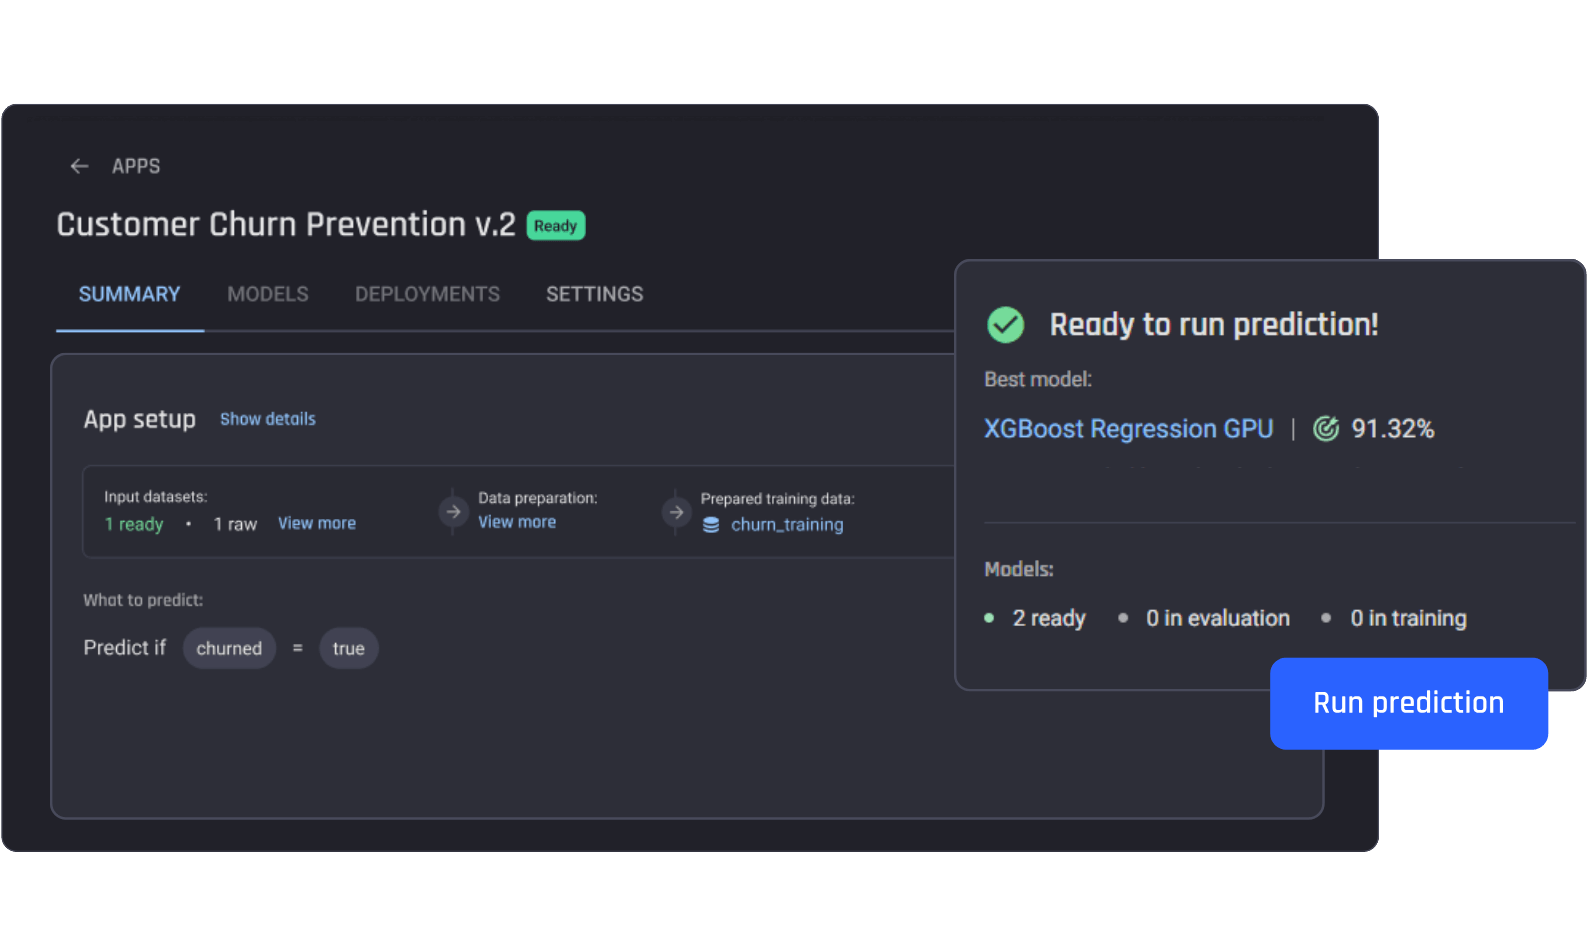
Task: Click the back arrow next to APPS
Action: pyautogui.click(x=79, y=166)
